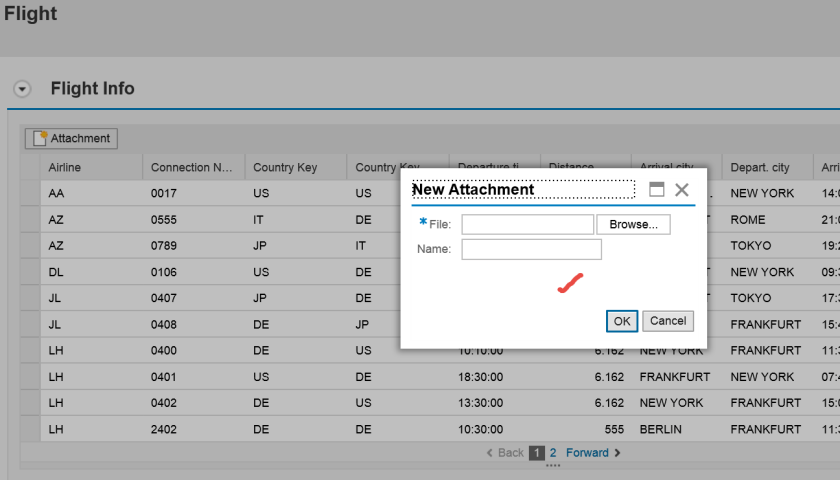Select the row for flight LH 2402

(x=30, y=429)
